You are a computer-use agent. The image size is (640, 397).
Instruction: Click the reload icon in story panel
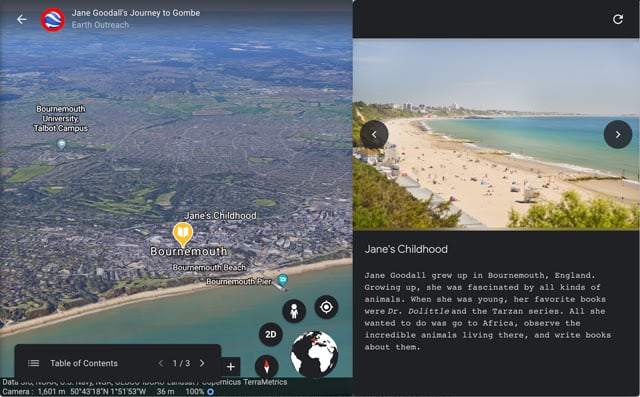pyautogui.click(x=618, y=19)
